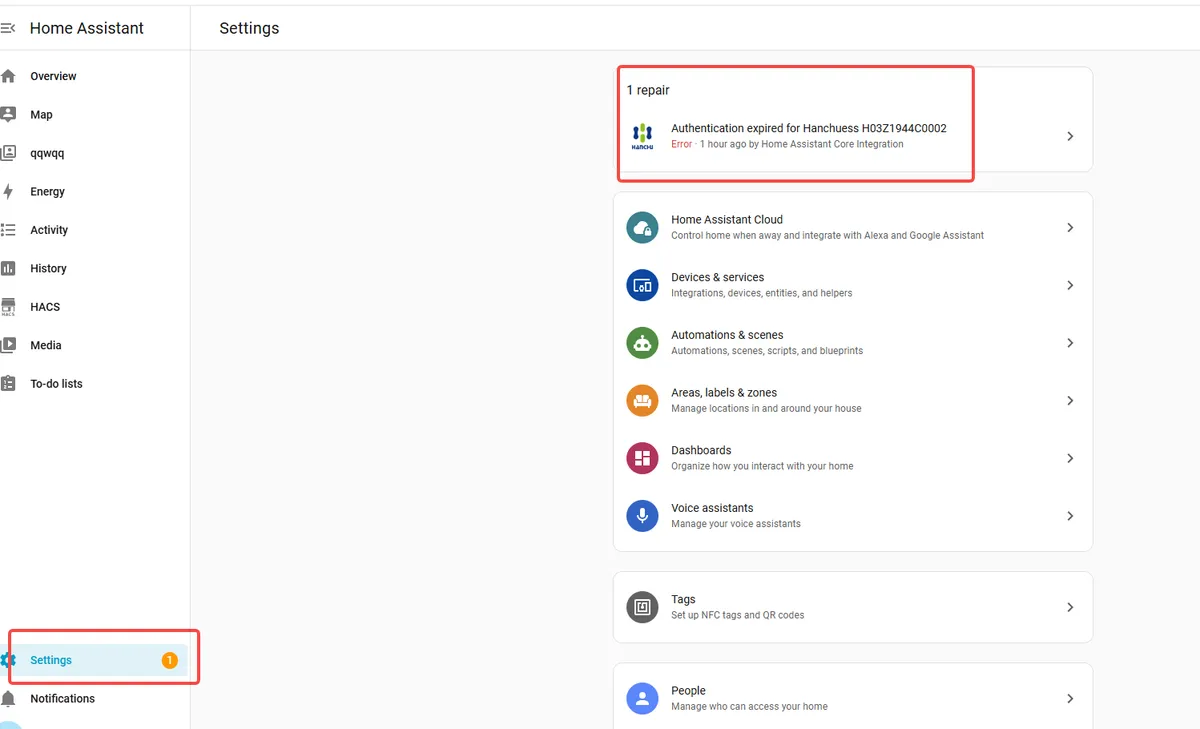
Task: Click chevron next to Dashboards
Action: pos(1070,458)
